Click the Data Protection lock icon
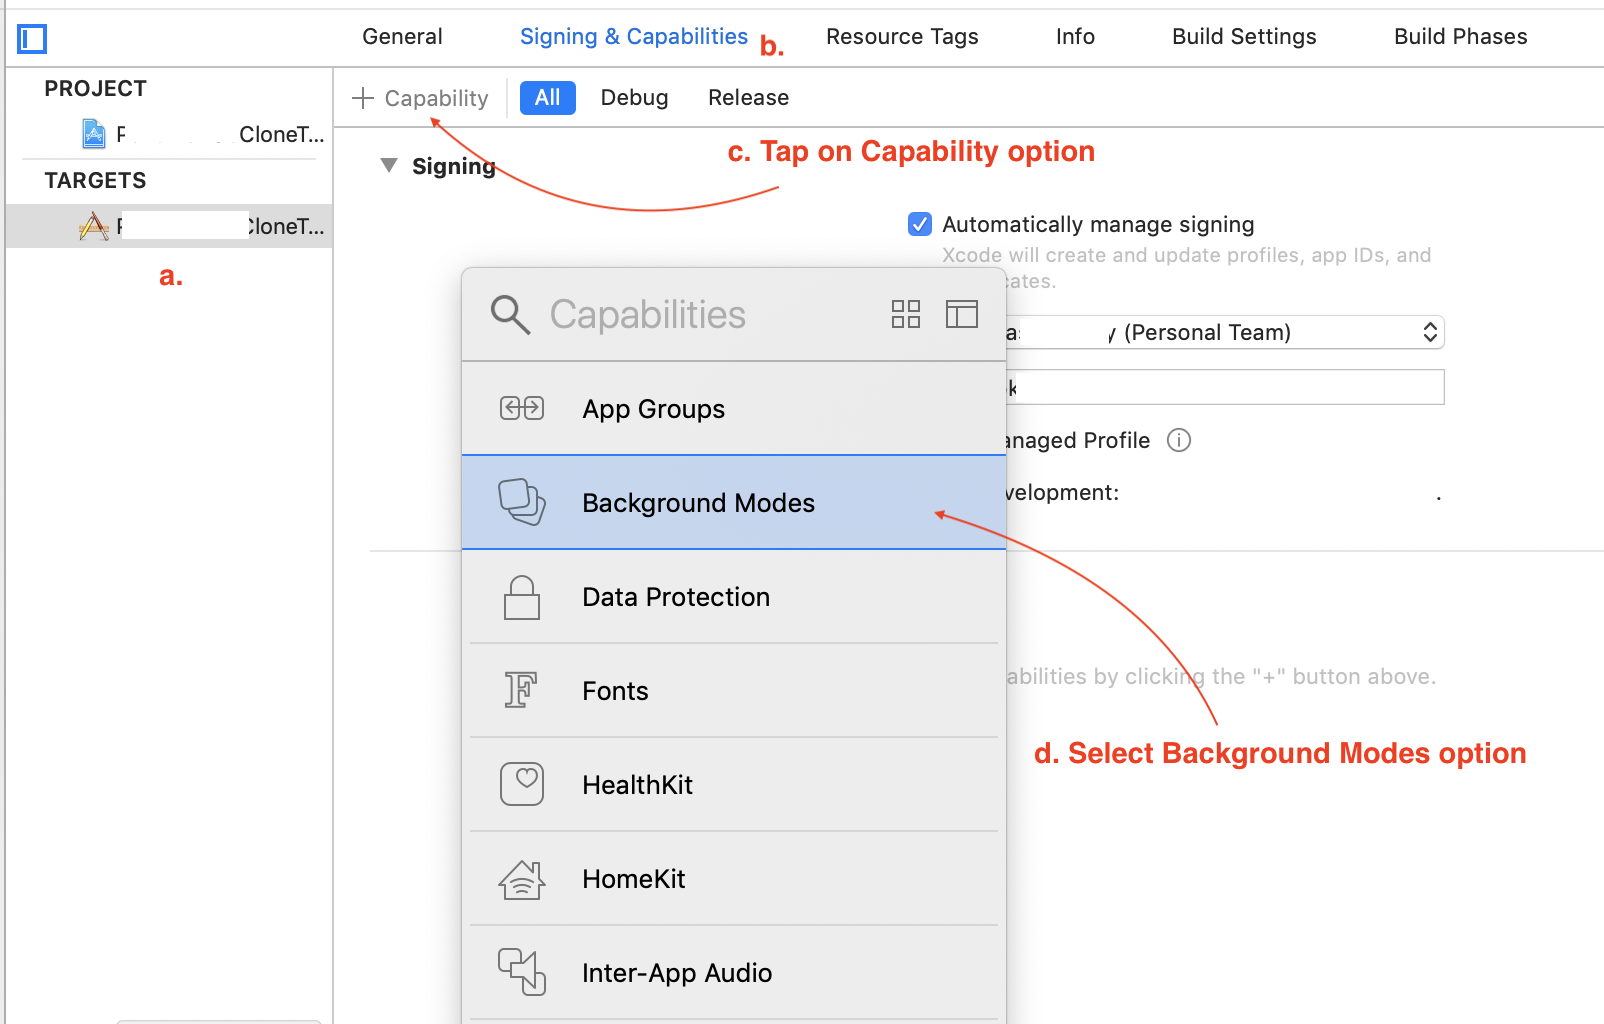1604x1024 pixels. coord(522,597)
